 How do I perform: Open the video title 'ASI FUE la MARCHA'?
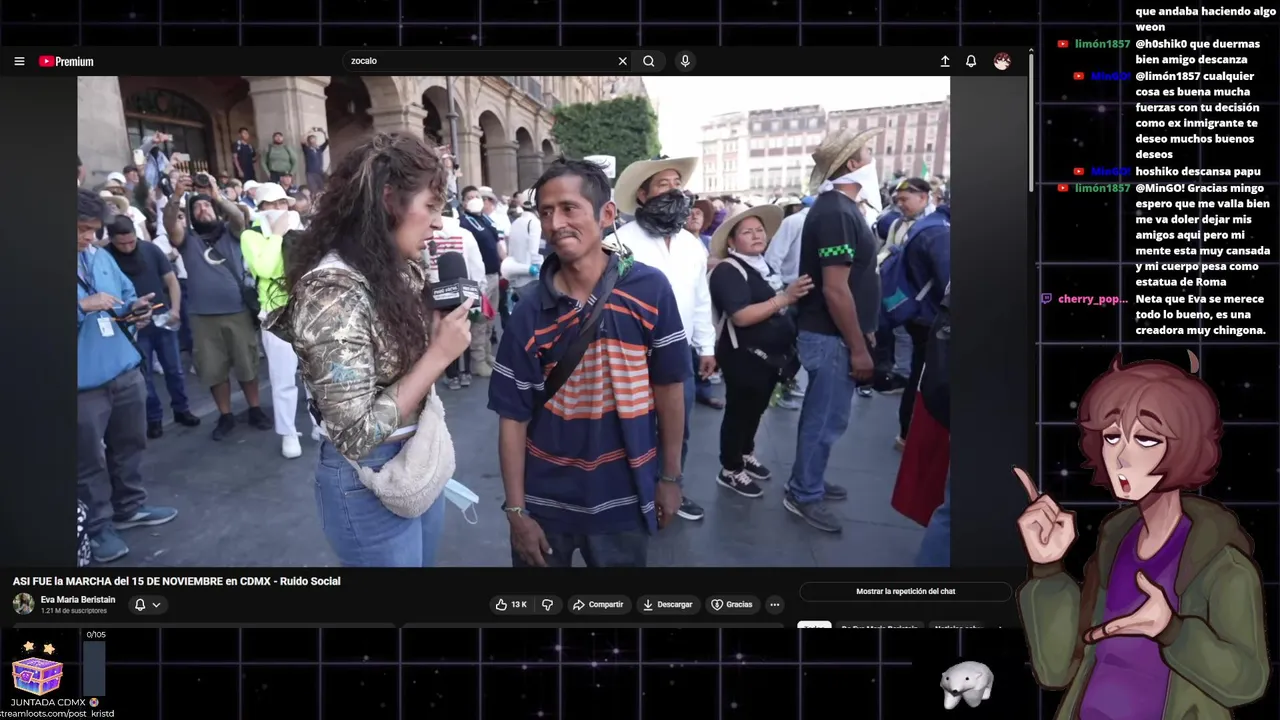click(177, 581)
